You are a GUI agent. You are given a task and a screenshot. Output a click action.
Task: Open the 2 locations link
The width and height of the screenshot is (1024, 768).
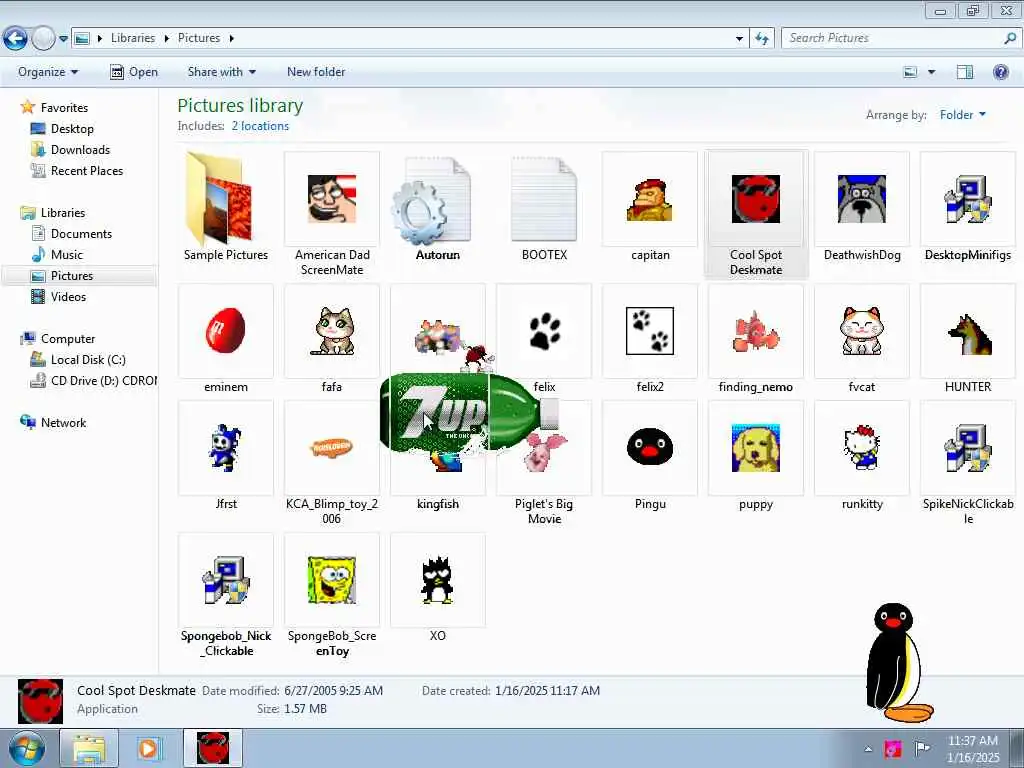coord(260,126)
